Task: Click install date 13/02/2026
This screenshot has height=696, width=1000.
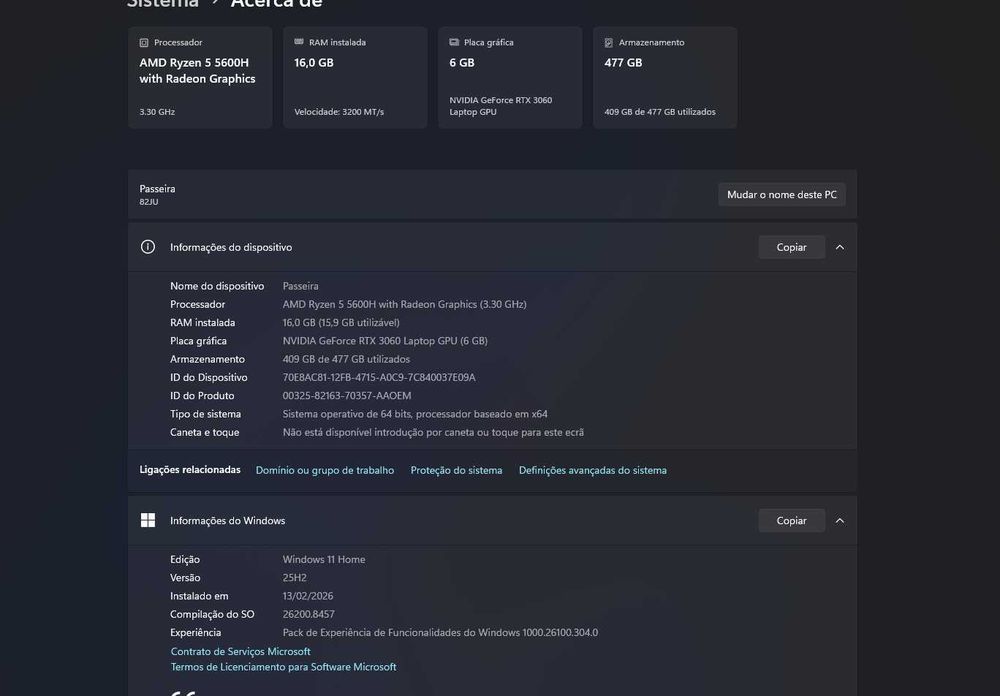Action: 308,596
